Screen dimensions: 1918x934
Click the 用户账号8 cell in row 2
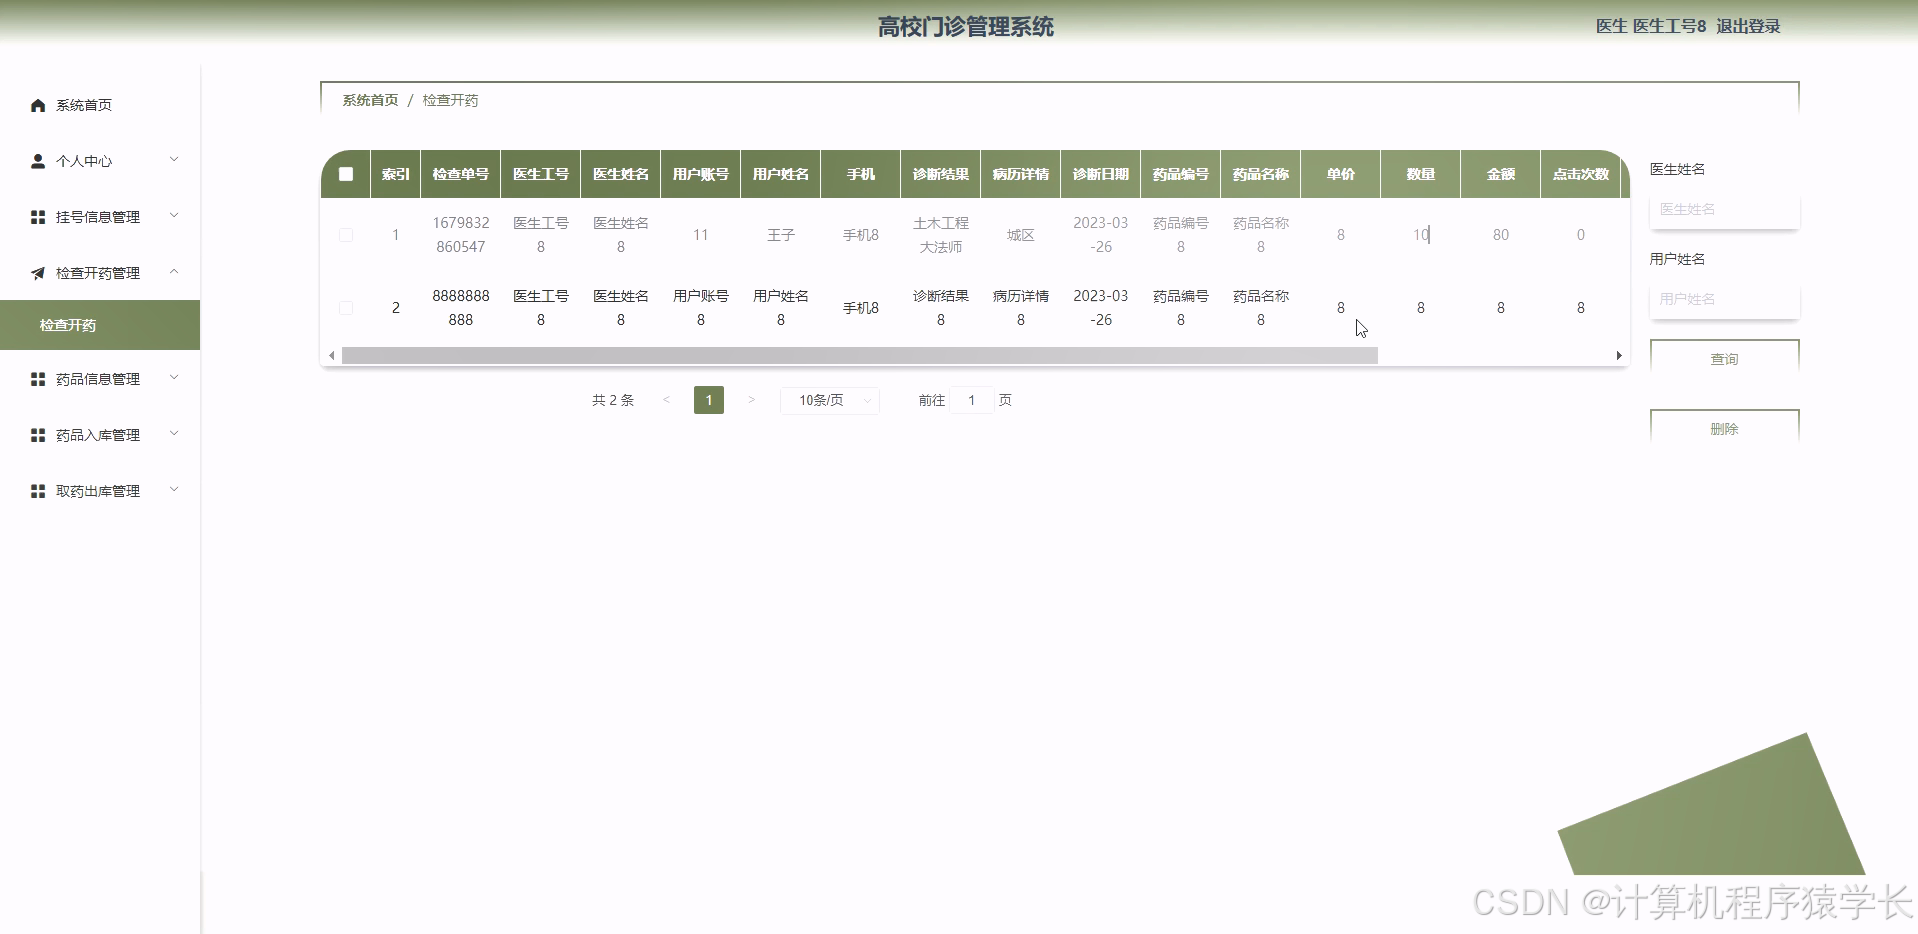(701, 308)
